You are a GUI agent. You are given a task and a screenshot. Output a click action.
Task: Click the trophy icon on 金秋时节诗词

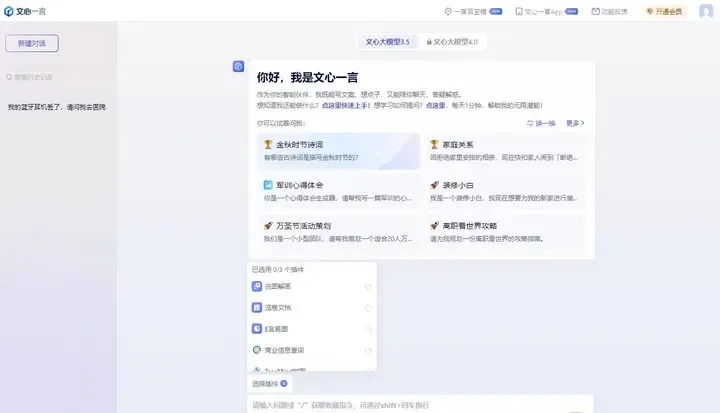point(268,144)
